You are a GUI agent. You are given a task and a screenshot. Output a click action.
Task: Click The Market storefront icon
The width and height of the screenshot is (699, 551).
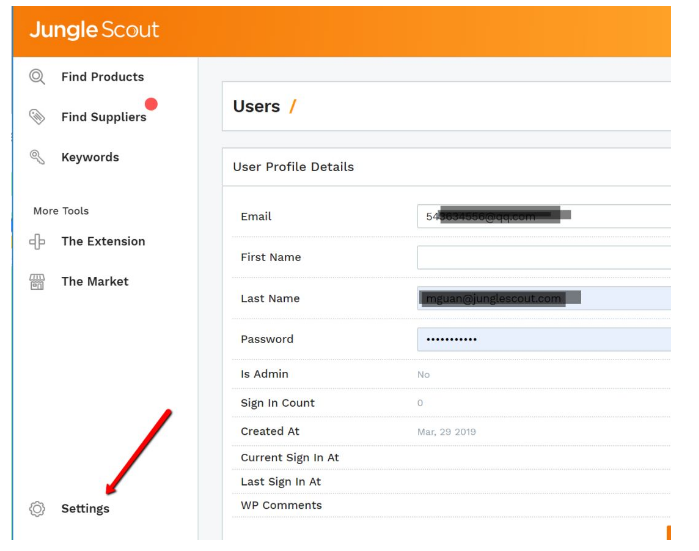pyautogui.click(x=37, y=282)
